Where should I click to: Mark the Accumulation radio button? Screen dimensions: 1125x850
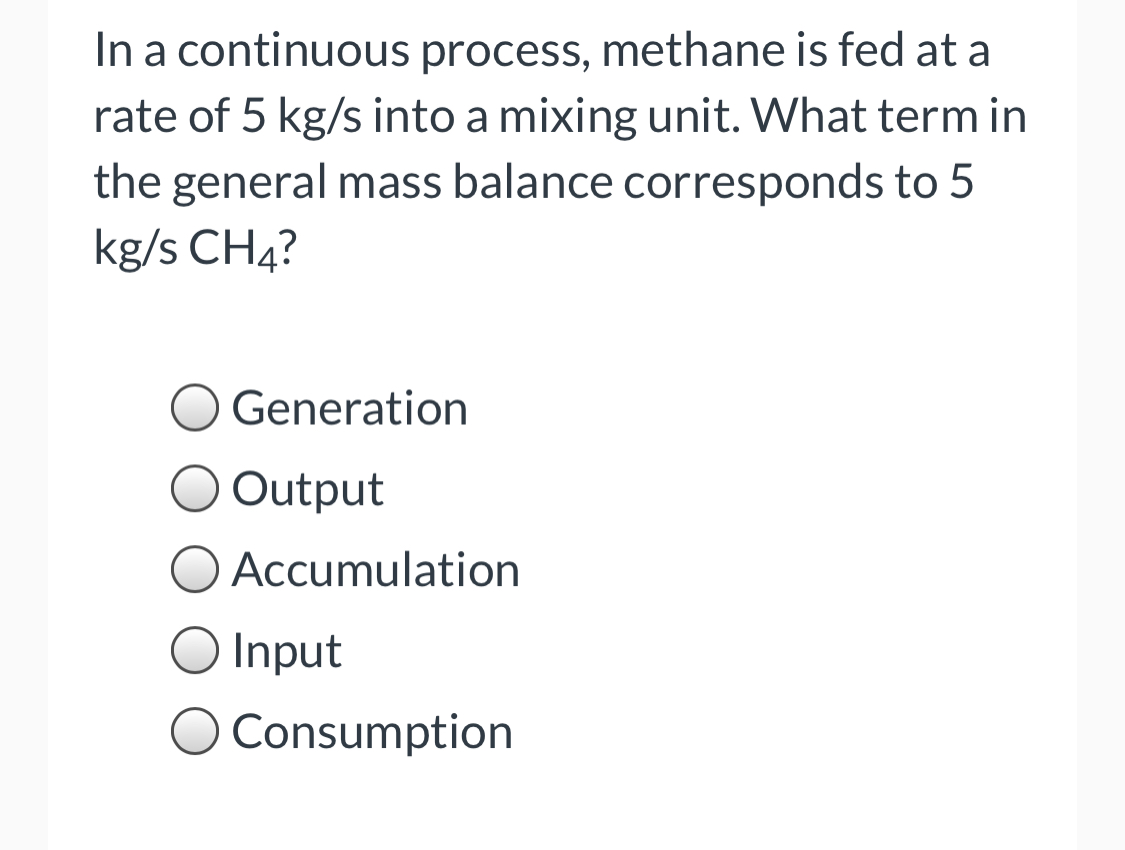[x=194, y=571]
